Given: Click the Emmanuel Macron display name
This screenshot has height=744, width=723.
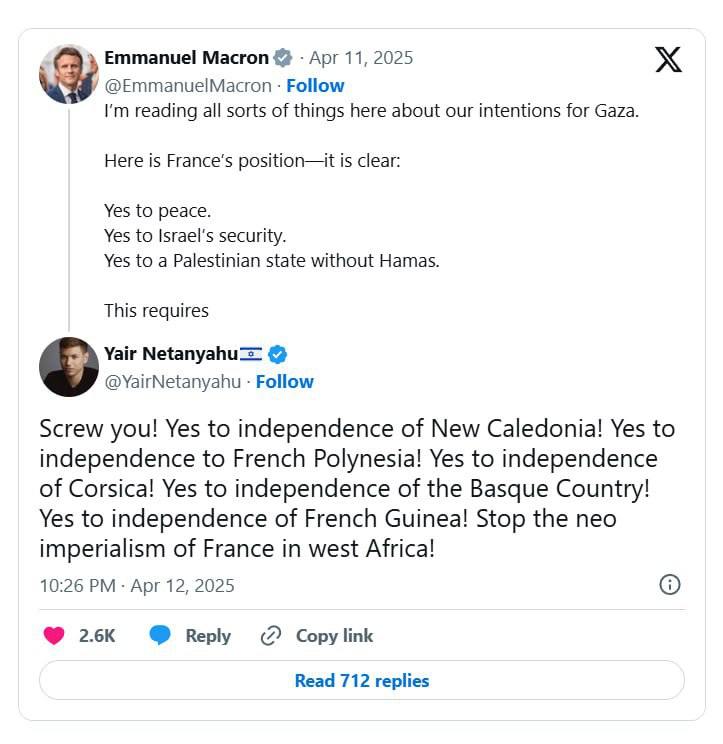Looking at the screenshot, I should point(186,58).
